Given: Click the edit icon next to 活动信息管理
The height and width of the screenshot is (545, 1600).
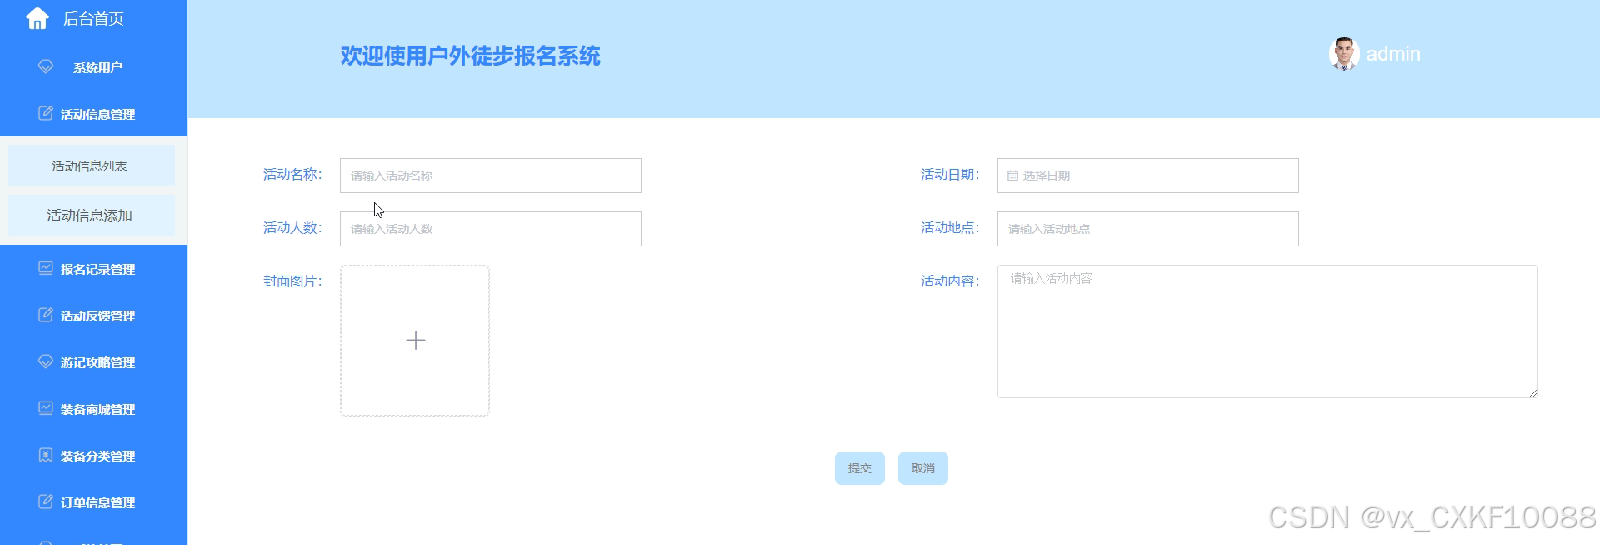Looking at the screenshot, I should pyautogui.click(x=45, y=113).
